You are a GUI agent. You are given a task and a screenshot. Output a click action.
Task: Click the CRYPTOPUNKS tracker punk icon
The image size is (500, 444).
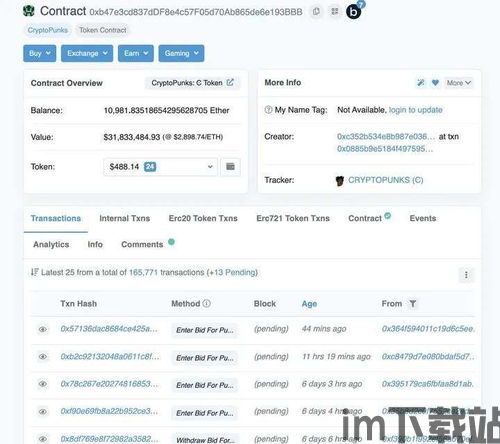[x=340, y=180]
